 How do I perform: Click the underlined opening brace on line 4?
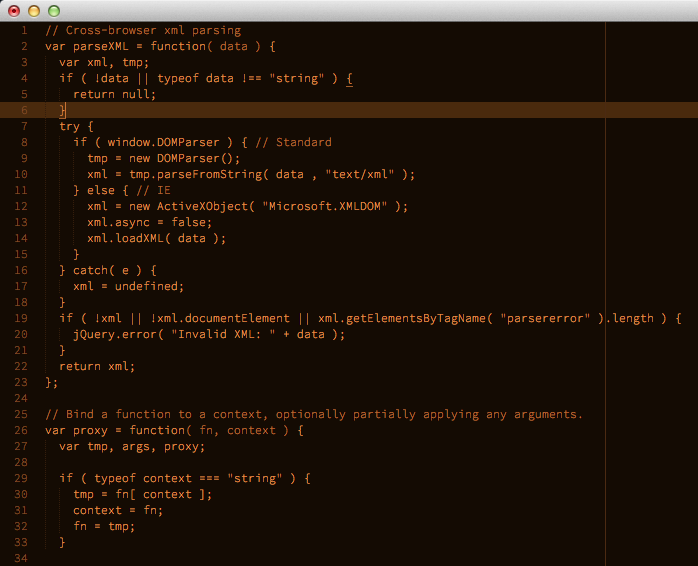point(349,79)
